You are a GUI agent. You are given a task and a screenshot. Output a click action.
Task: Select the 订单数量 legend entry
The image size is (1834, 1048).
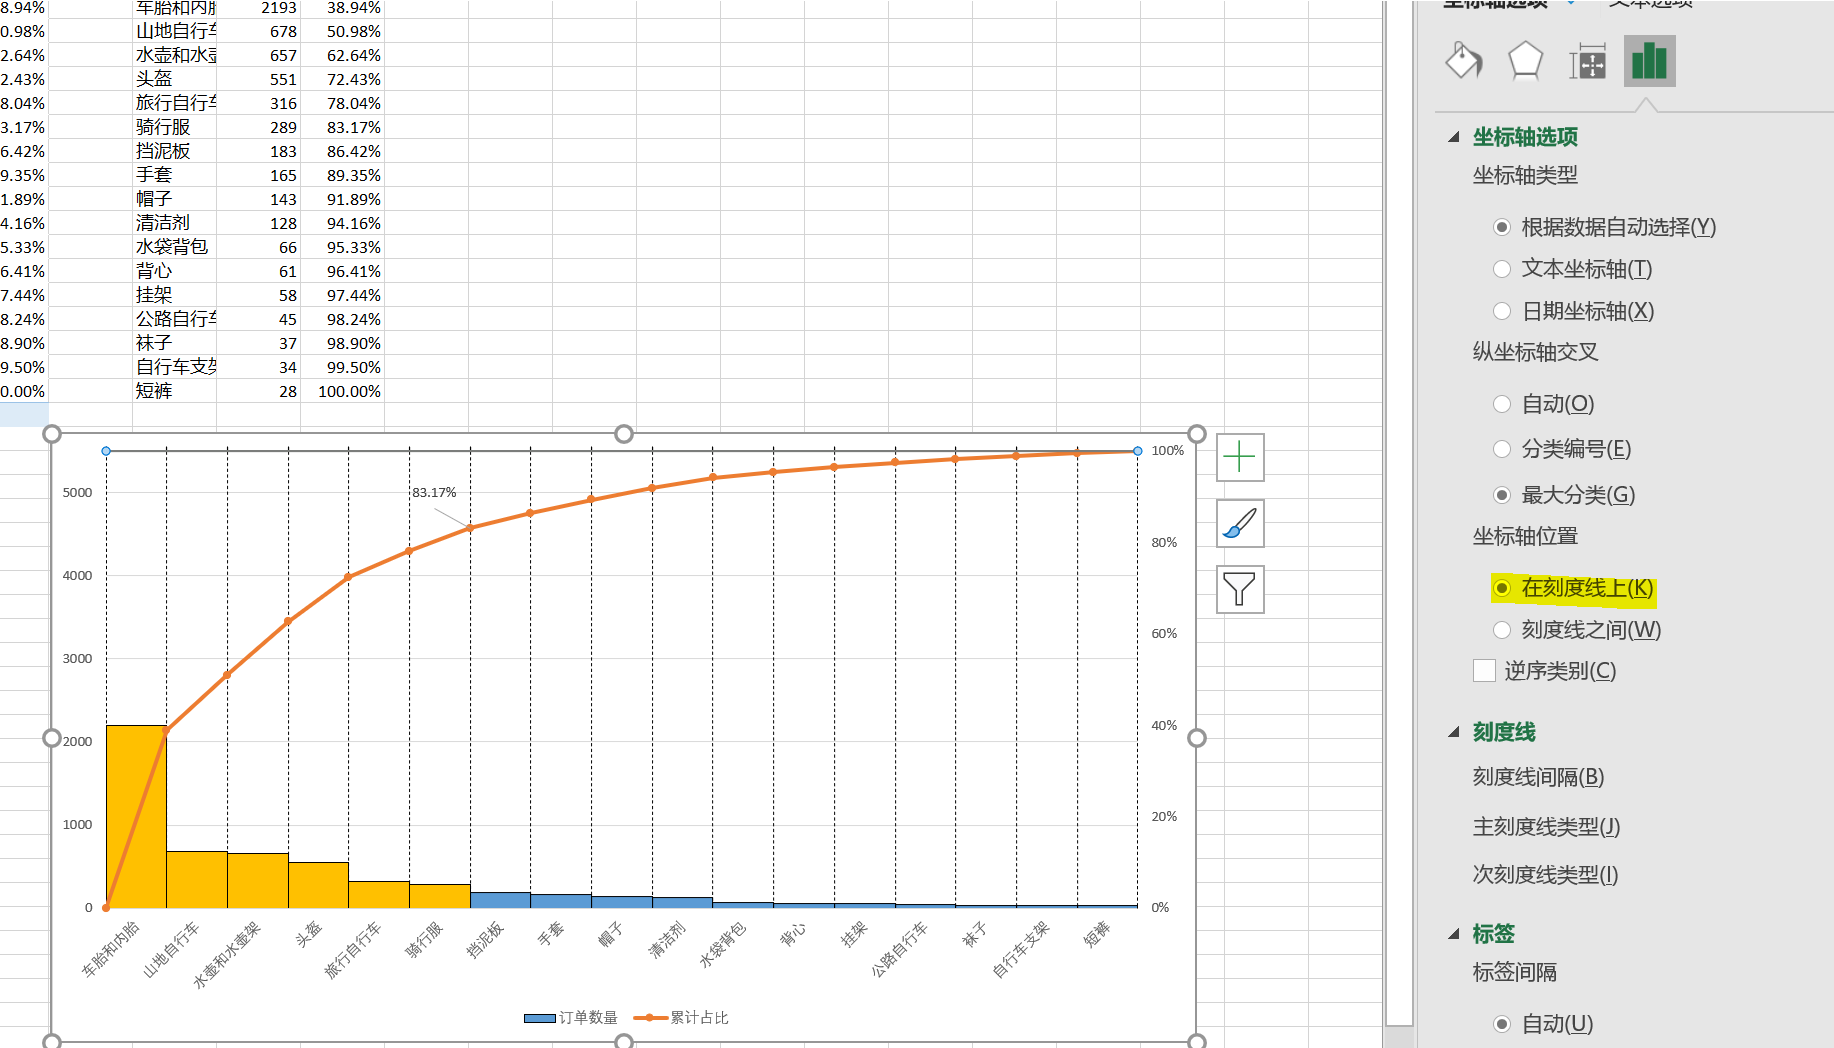(571, 1018)
